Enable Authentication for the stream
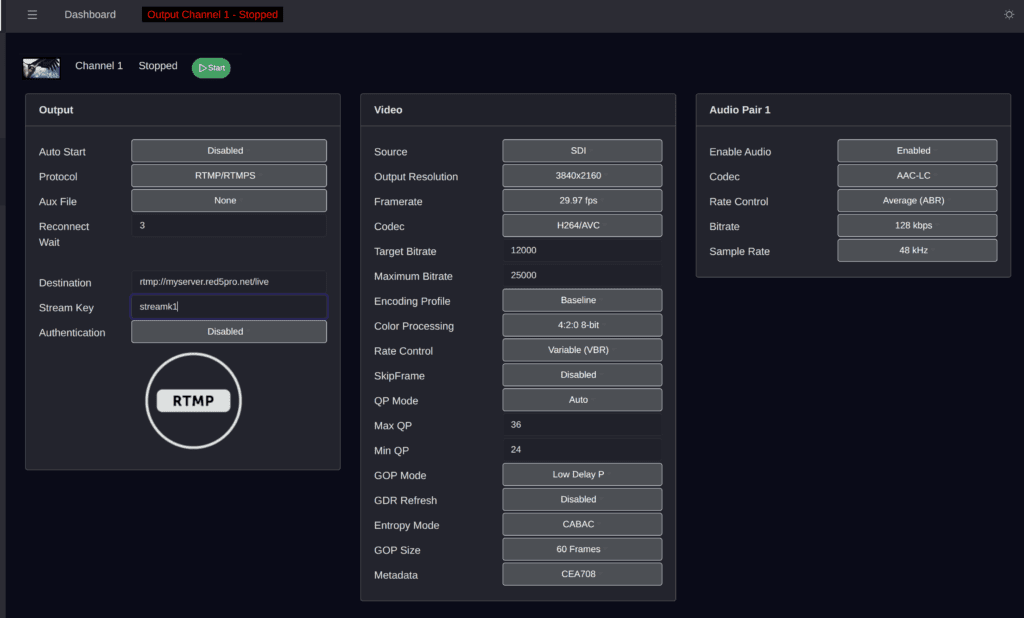Image resolution: width=1024 pixels, height=618 pixels. (228, 331)
